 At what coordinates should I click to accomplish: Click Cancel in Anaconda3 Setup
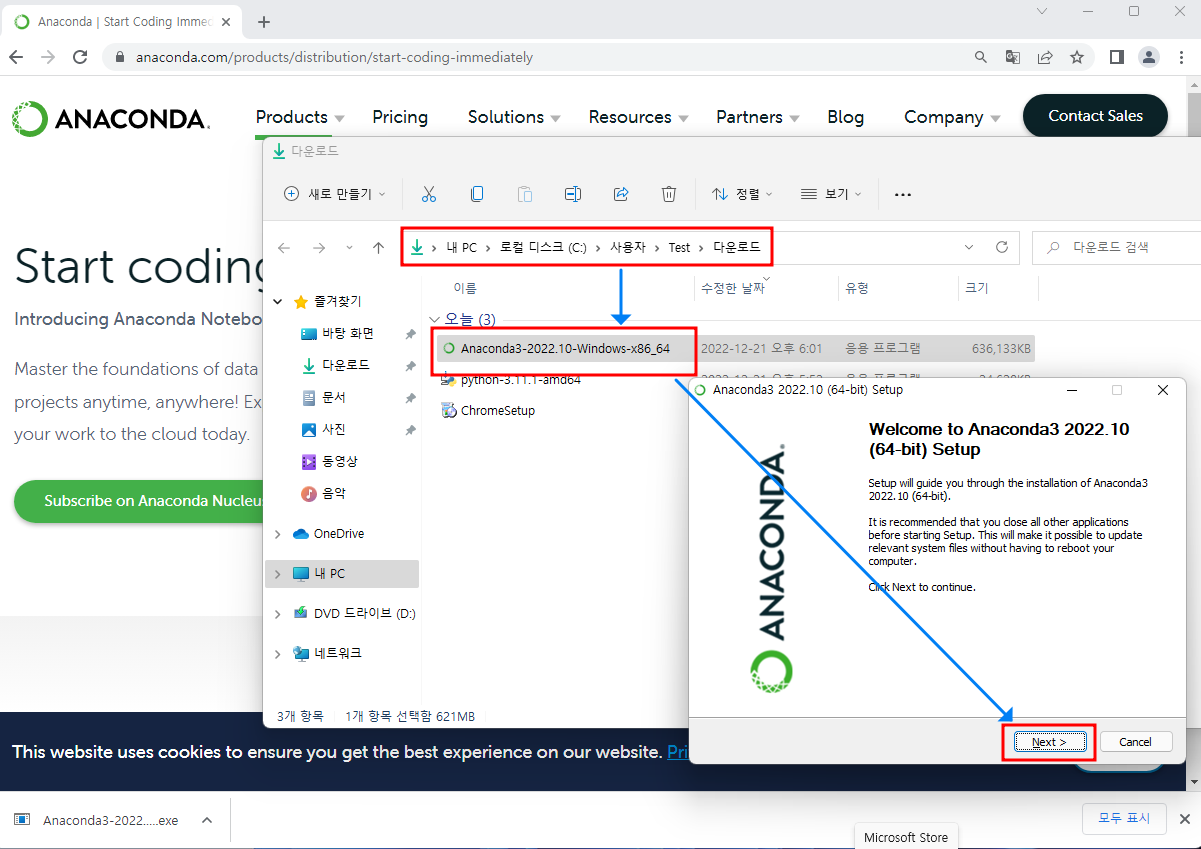click(1136, 742)
